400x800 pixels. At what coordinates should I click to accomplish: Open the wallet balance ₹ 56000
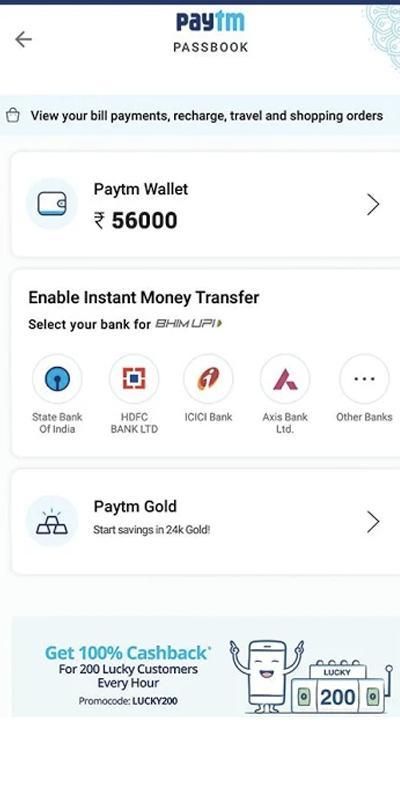tap(136, 221)
